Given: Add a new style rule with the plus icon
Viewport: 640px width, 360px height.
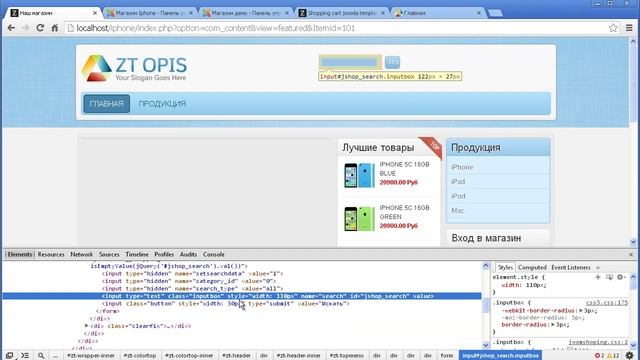Looking at the screenshot, I should tap(598, 277).
